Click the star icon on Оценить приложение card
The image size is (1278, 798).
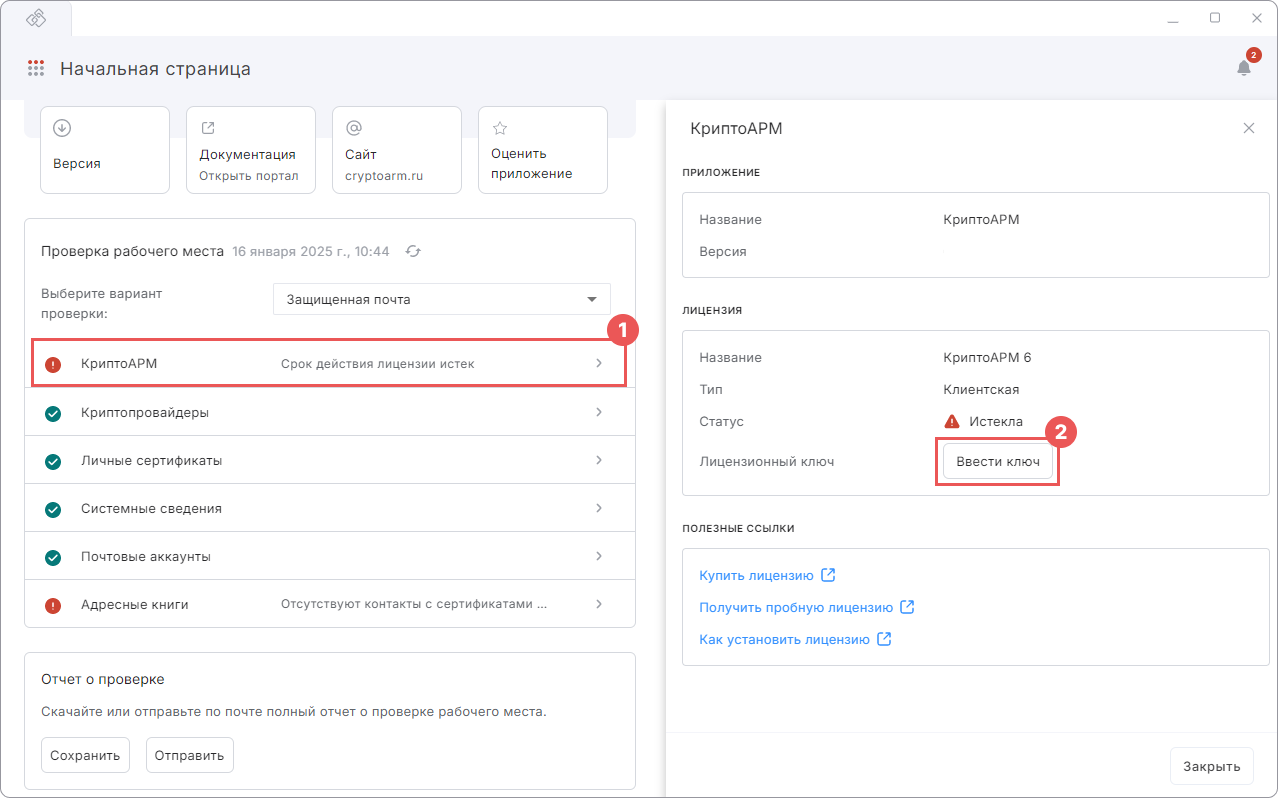(x=500, y=128)
